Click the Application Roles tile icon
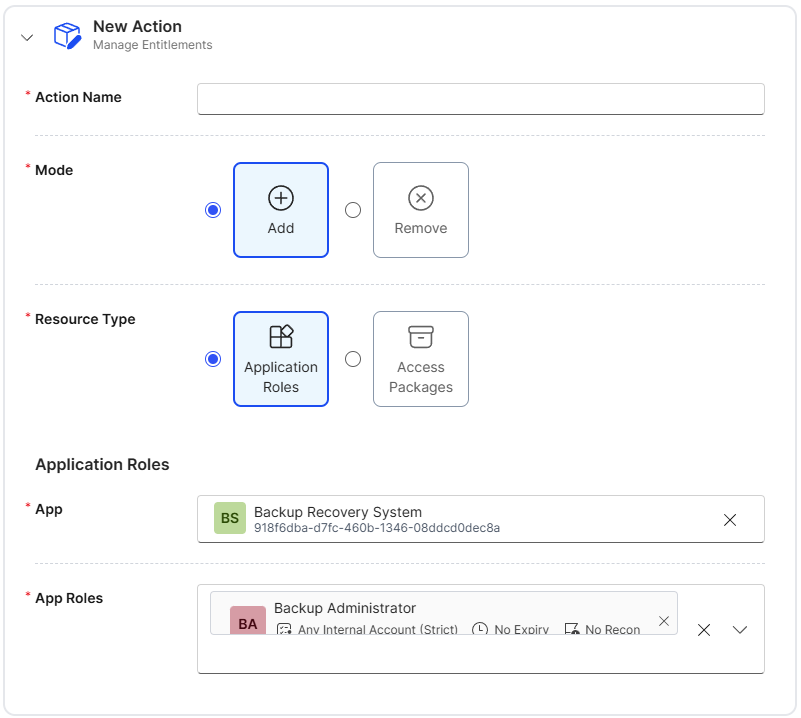The height and width of the screenshot is (718, 801). click(281, 337)
